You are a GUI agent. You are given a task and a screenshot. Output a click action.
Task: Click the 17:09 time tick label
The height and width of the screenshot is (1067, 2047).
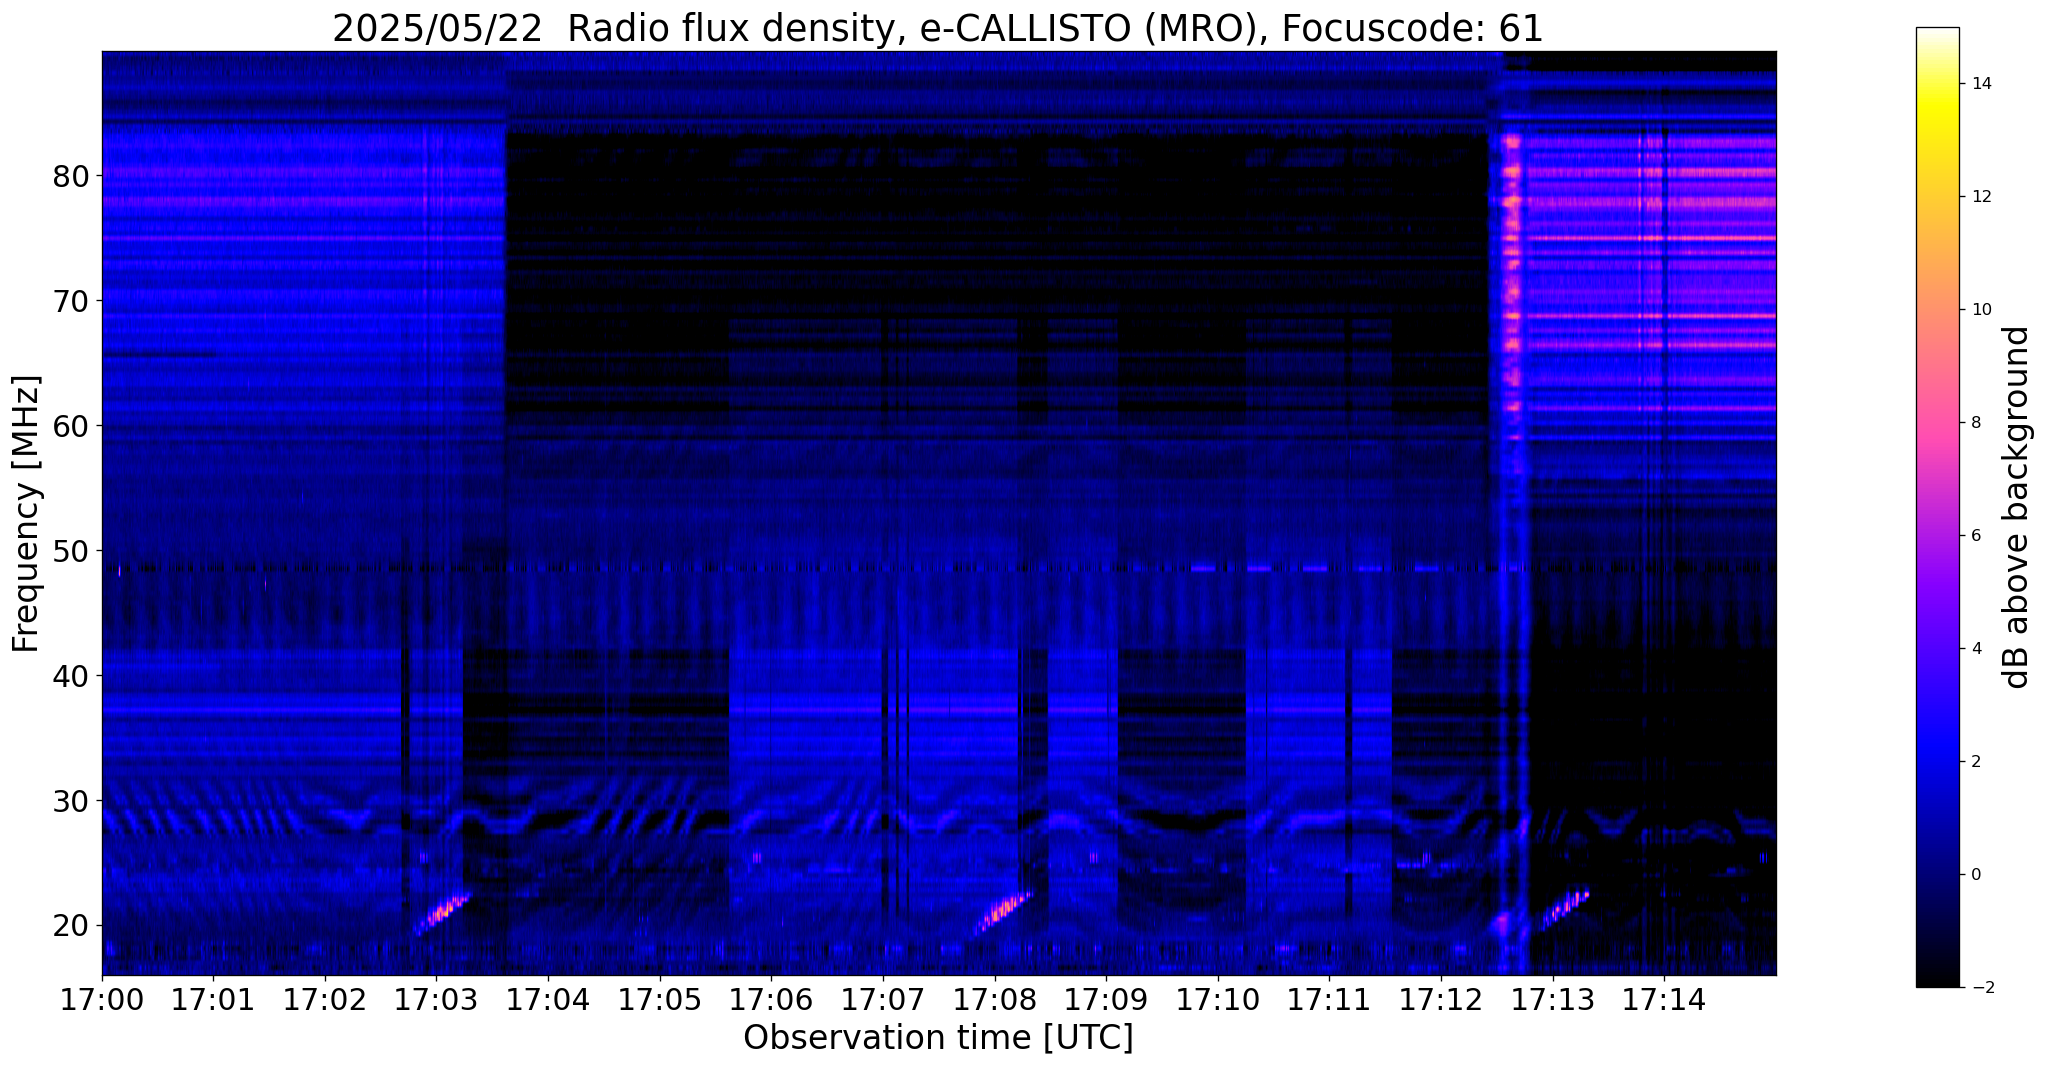coord(1106,1000)
